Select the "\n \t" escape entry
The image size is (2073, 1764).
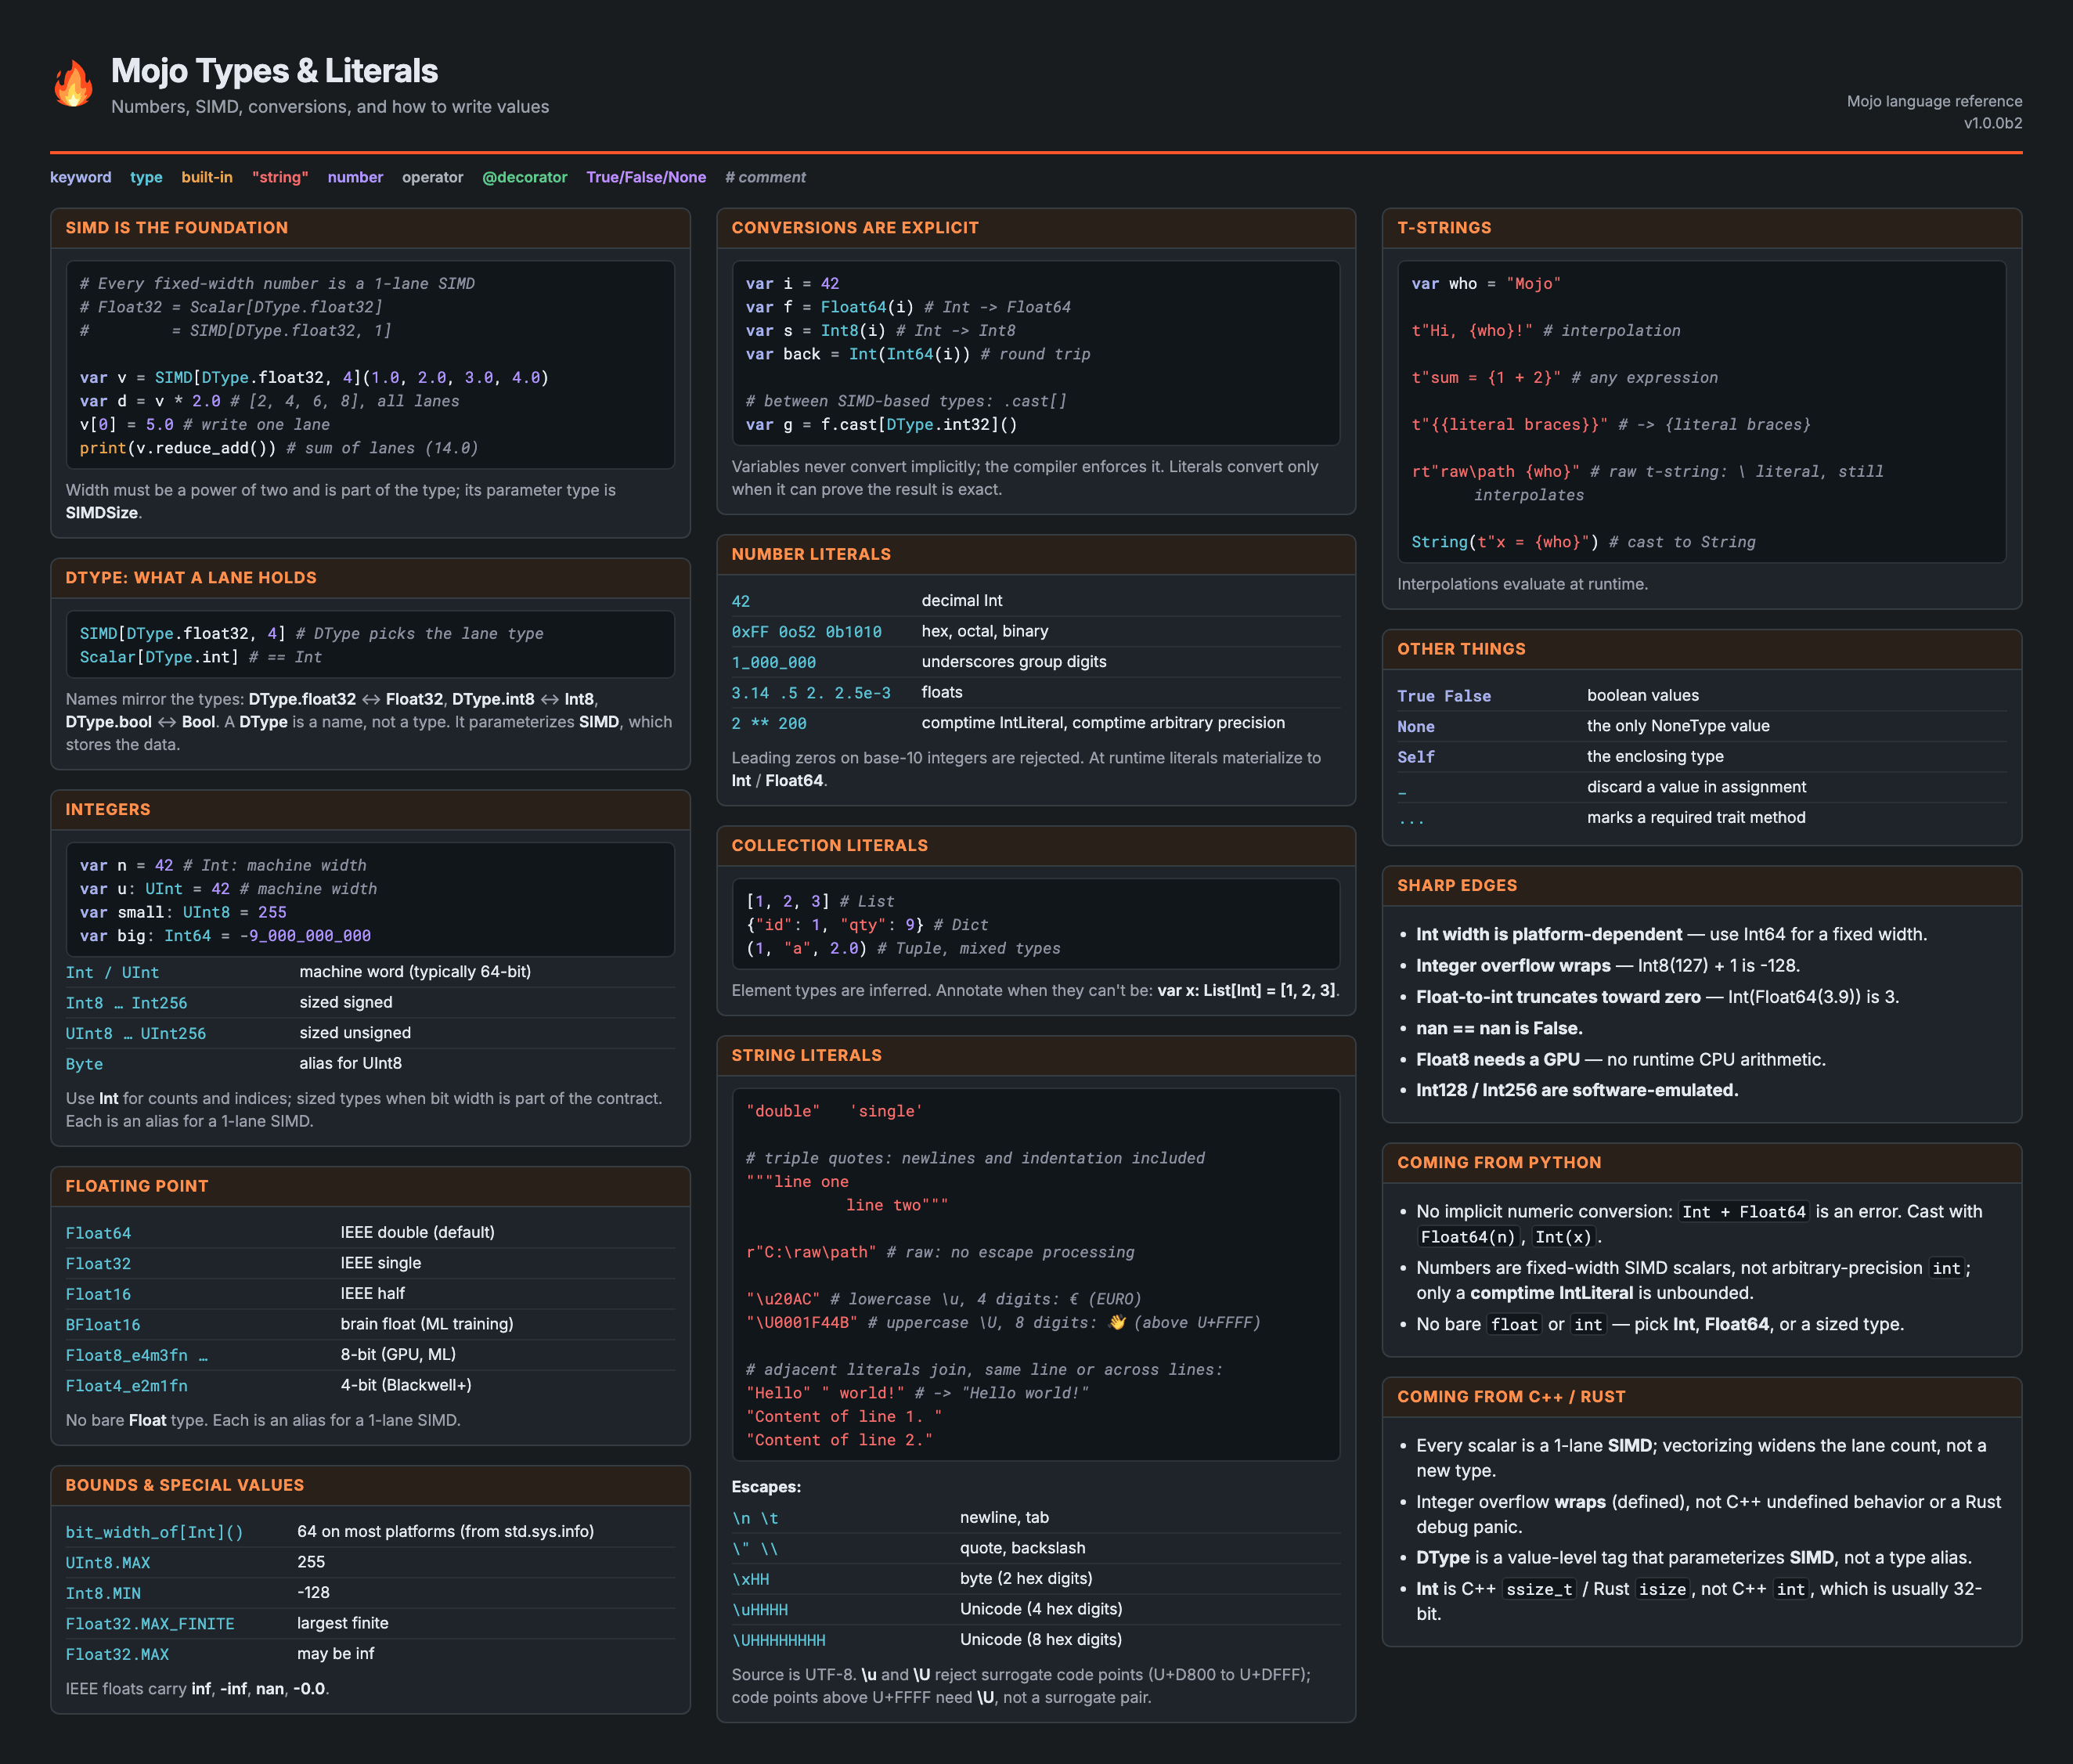click(x=755, y=1519)
